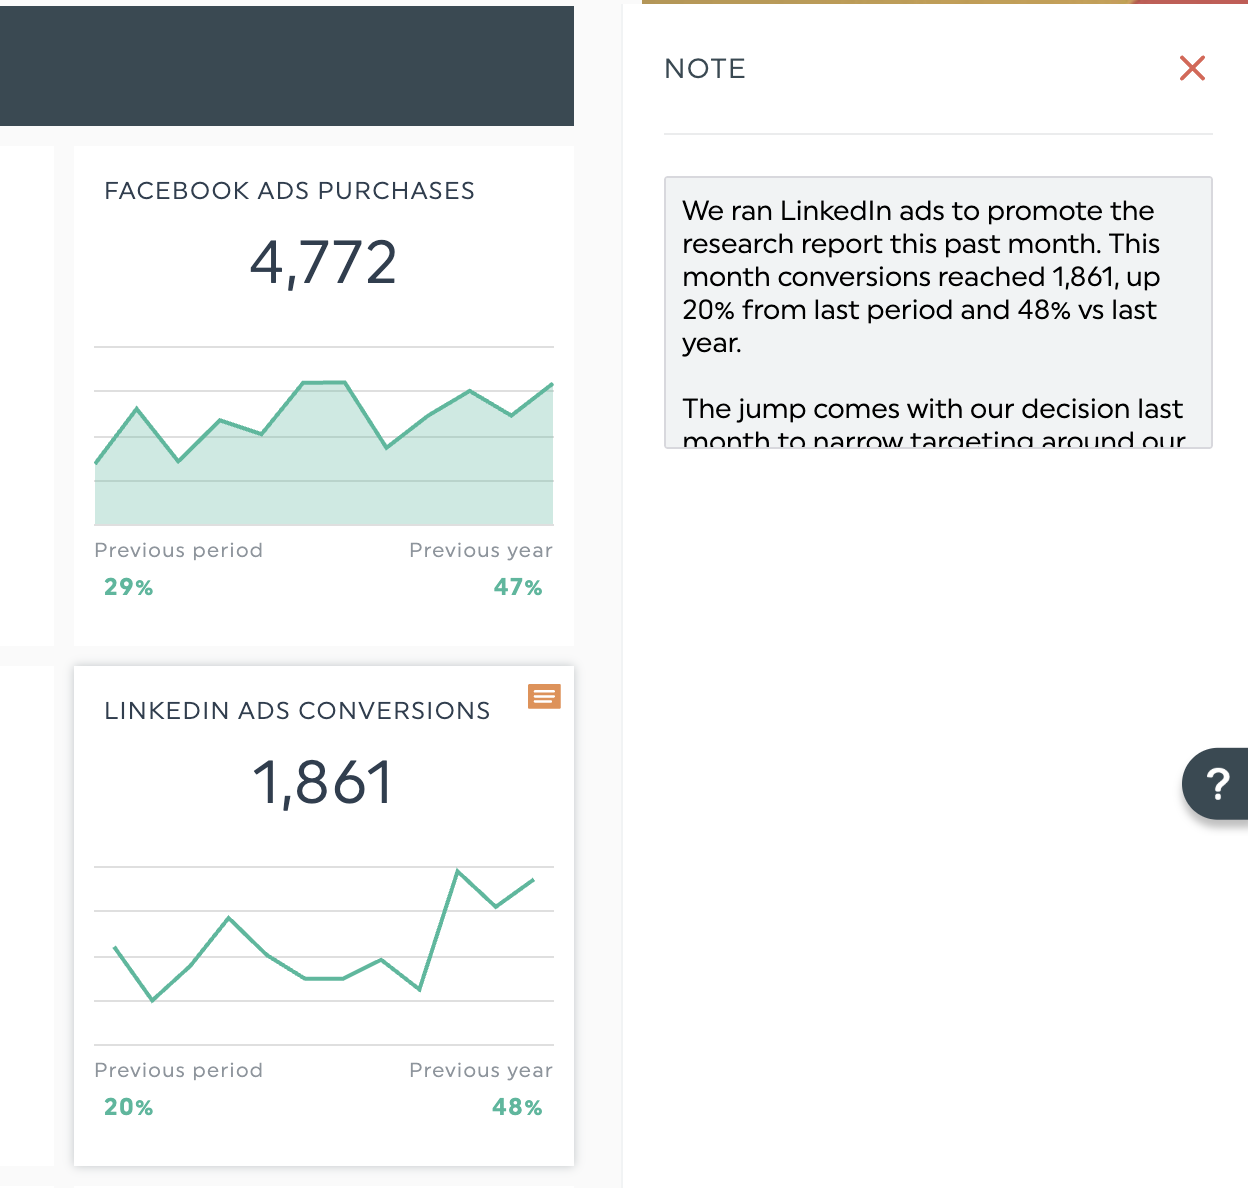This screenshot has height=1188, width=1248.
Task: Close the Note panel with the X
Action: pos(1192,68)
